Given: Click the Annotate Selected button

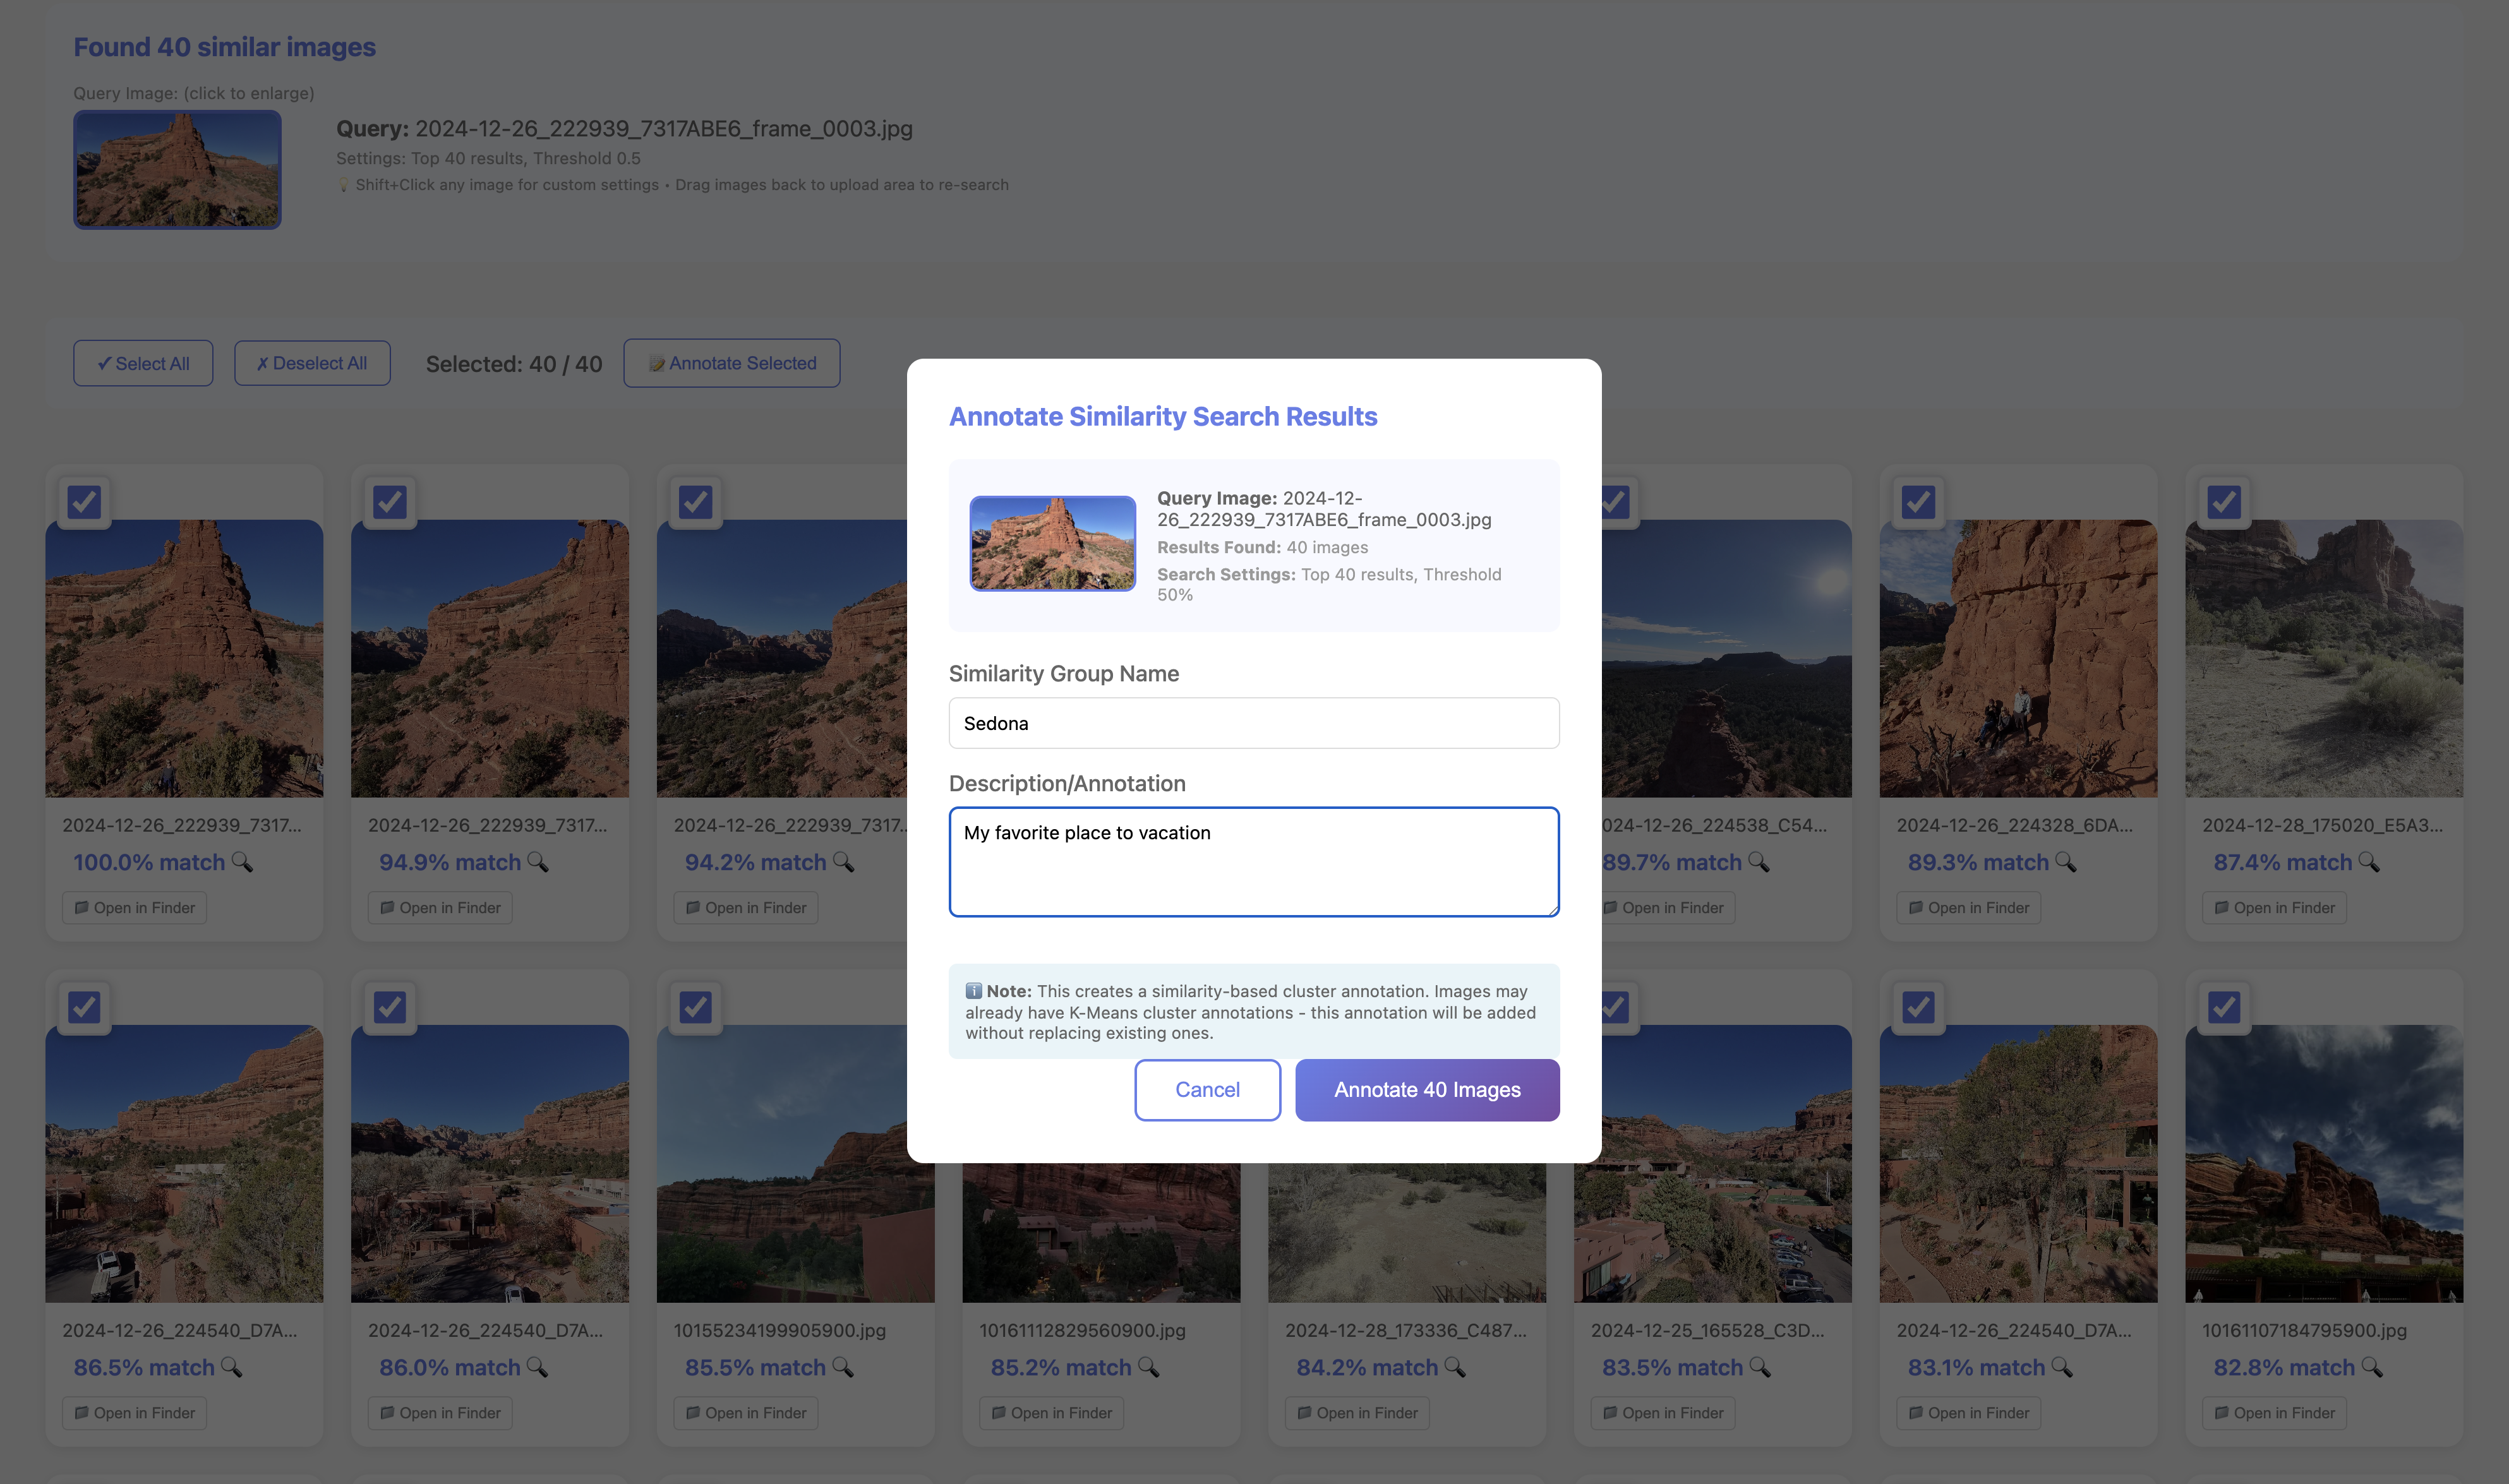Looking at the screenshot, I should click(732, 363).
